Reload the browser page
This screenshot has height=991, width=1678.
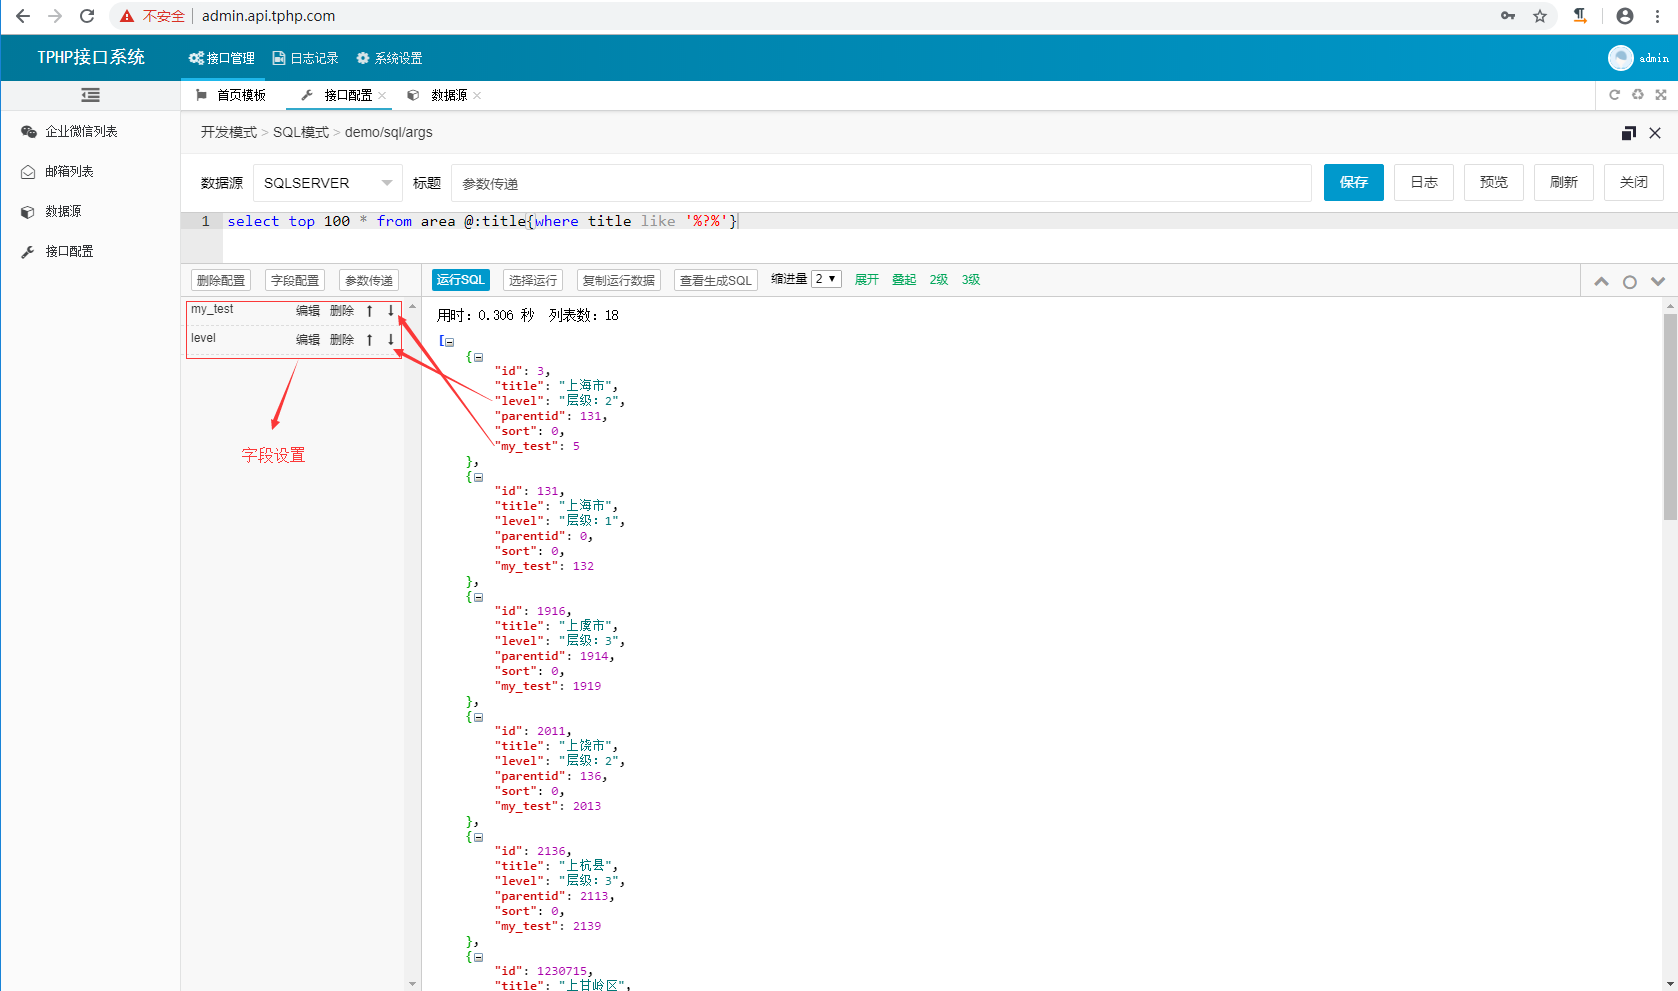(87, 16)
